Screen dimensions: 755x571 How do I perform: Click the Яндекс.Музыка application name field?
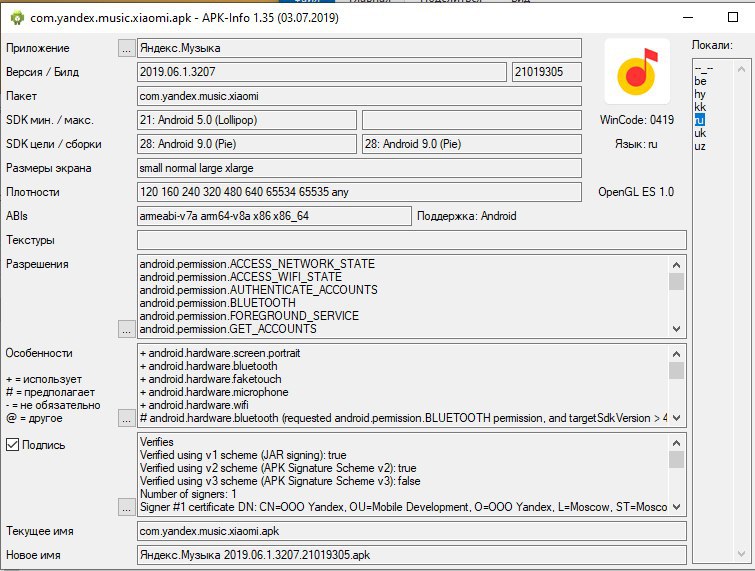(x=359, y=48)
